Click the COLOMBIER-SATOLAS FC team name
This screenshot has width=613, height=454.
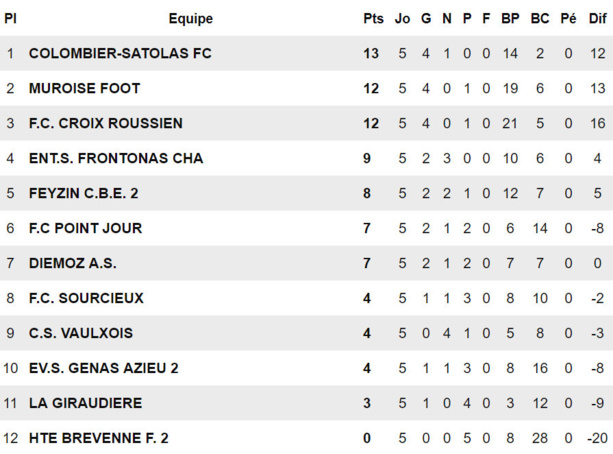click(120, 53)
